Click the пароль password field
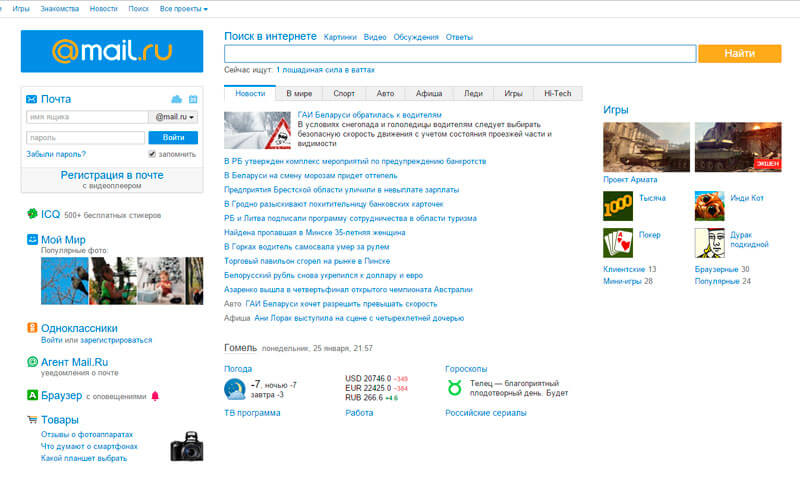 [86, 137]
